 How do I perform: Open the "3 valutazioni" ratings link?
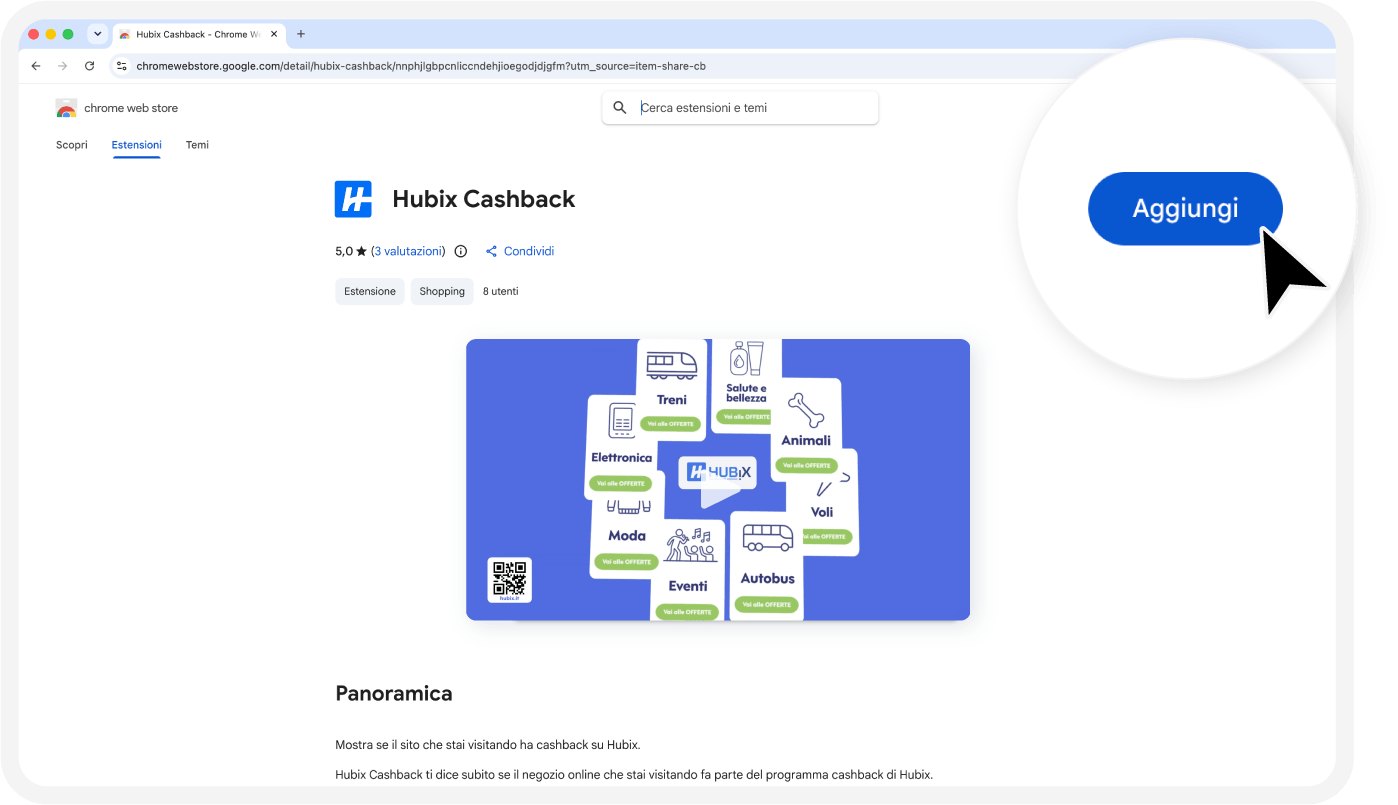tap(408, 251)
